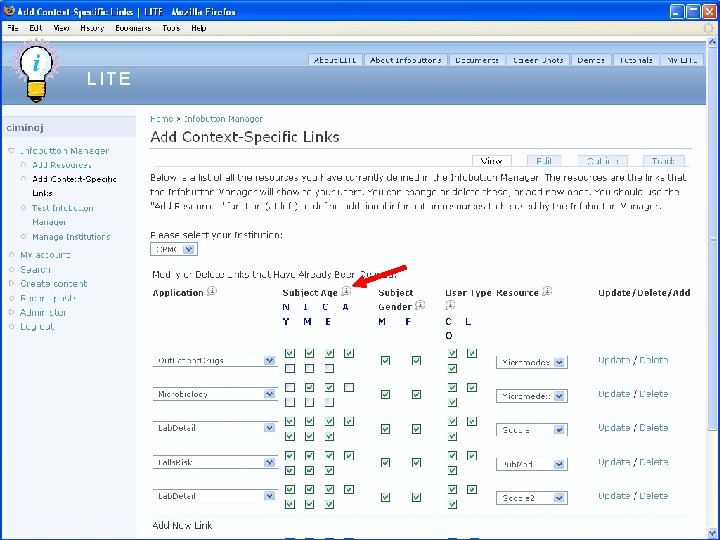The height and width of the screenshot is (540, 720).
Task: Click Update in the FallsRisk row
Action: coord(613,462)
